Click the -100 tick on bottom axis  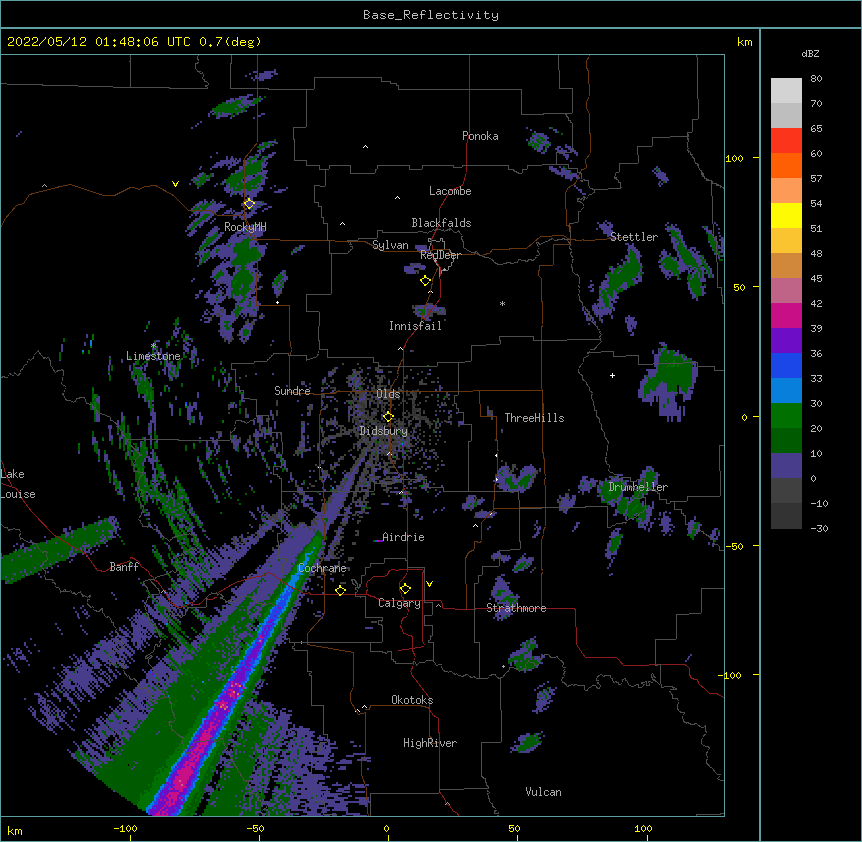125,828
